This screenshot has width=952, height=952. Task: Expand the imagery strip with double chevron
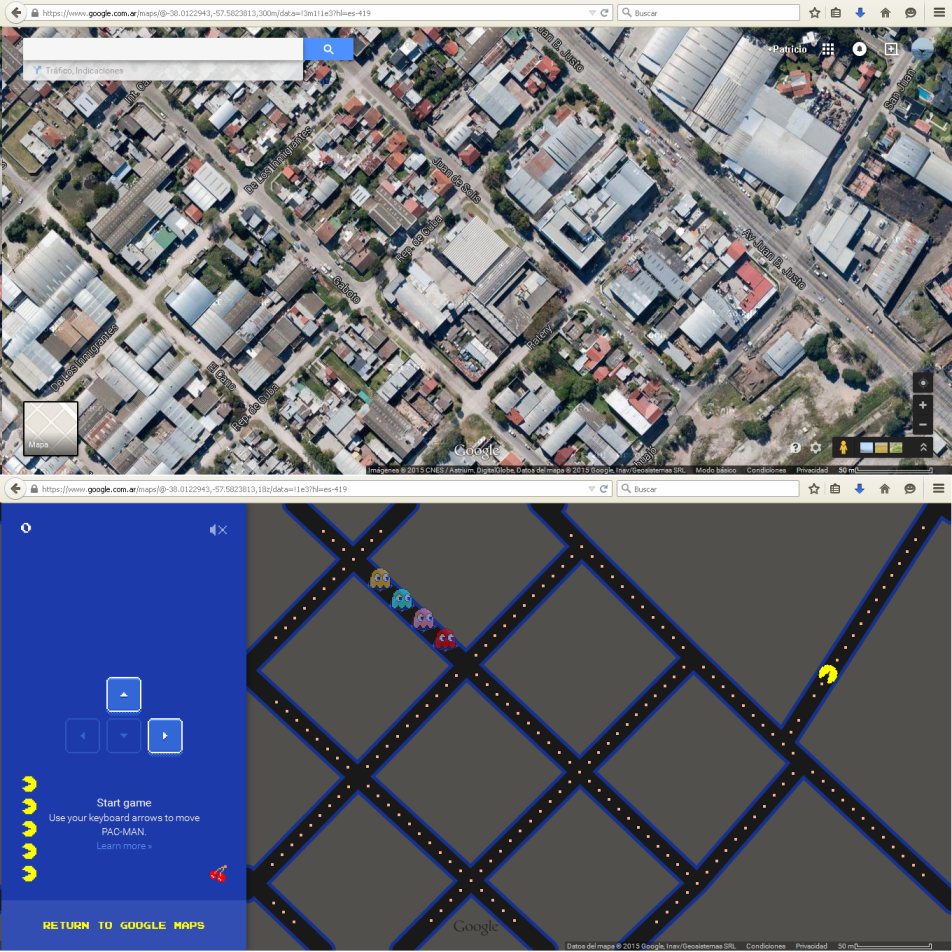point(923,447)
